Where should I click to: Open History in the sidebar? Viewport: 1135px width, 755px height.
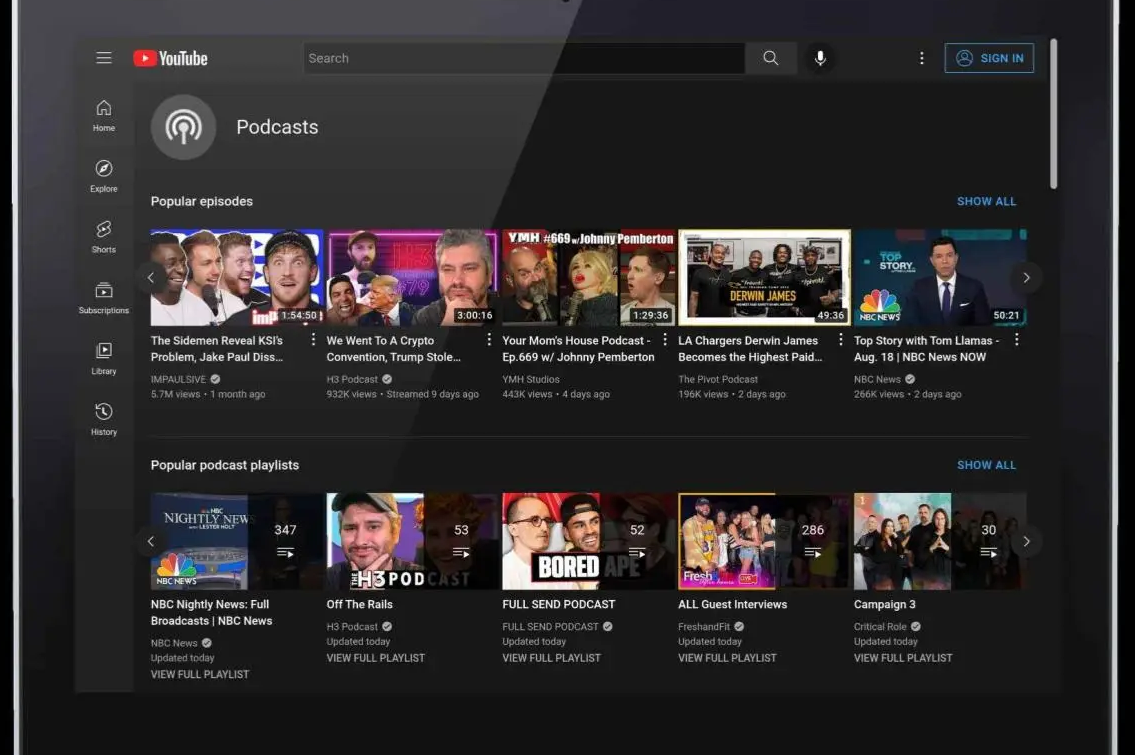pos(104,420)
